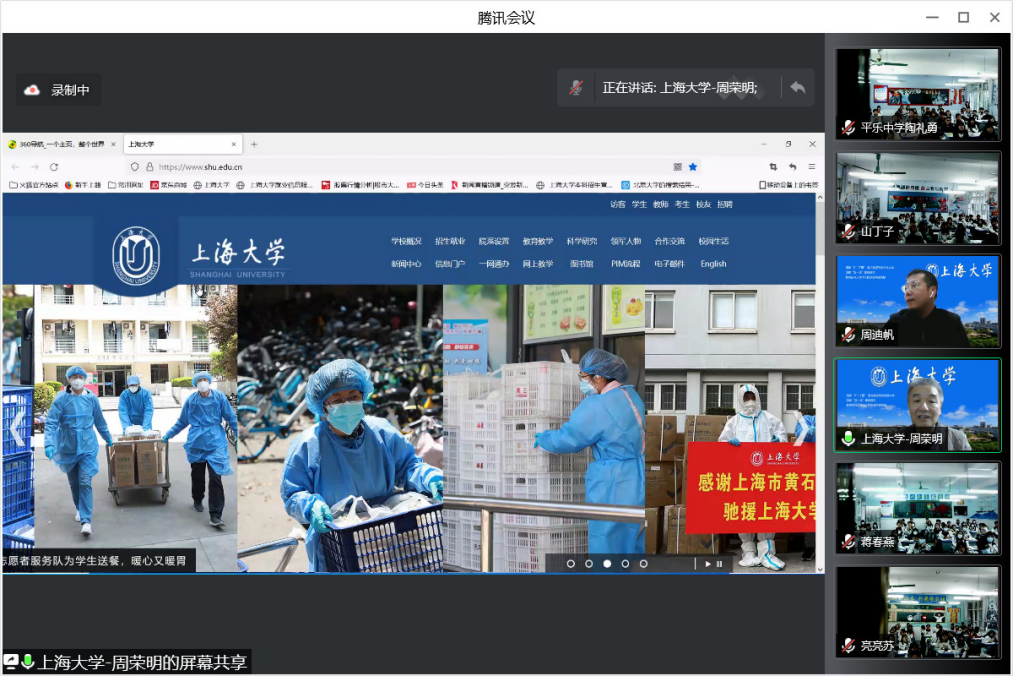Open the 京东商城 bookmark

coord(169,185)
